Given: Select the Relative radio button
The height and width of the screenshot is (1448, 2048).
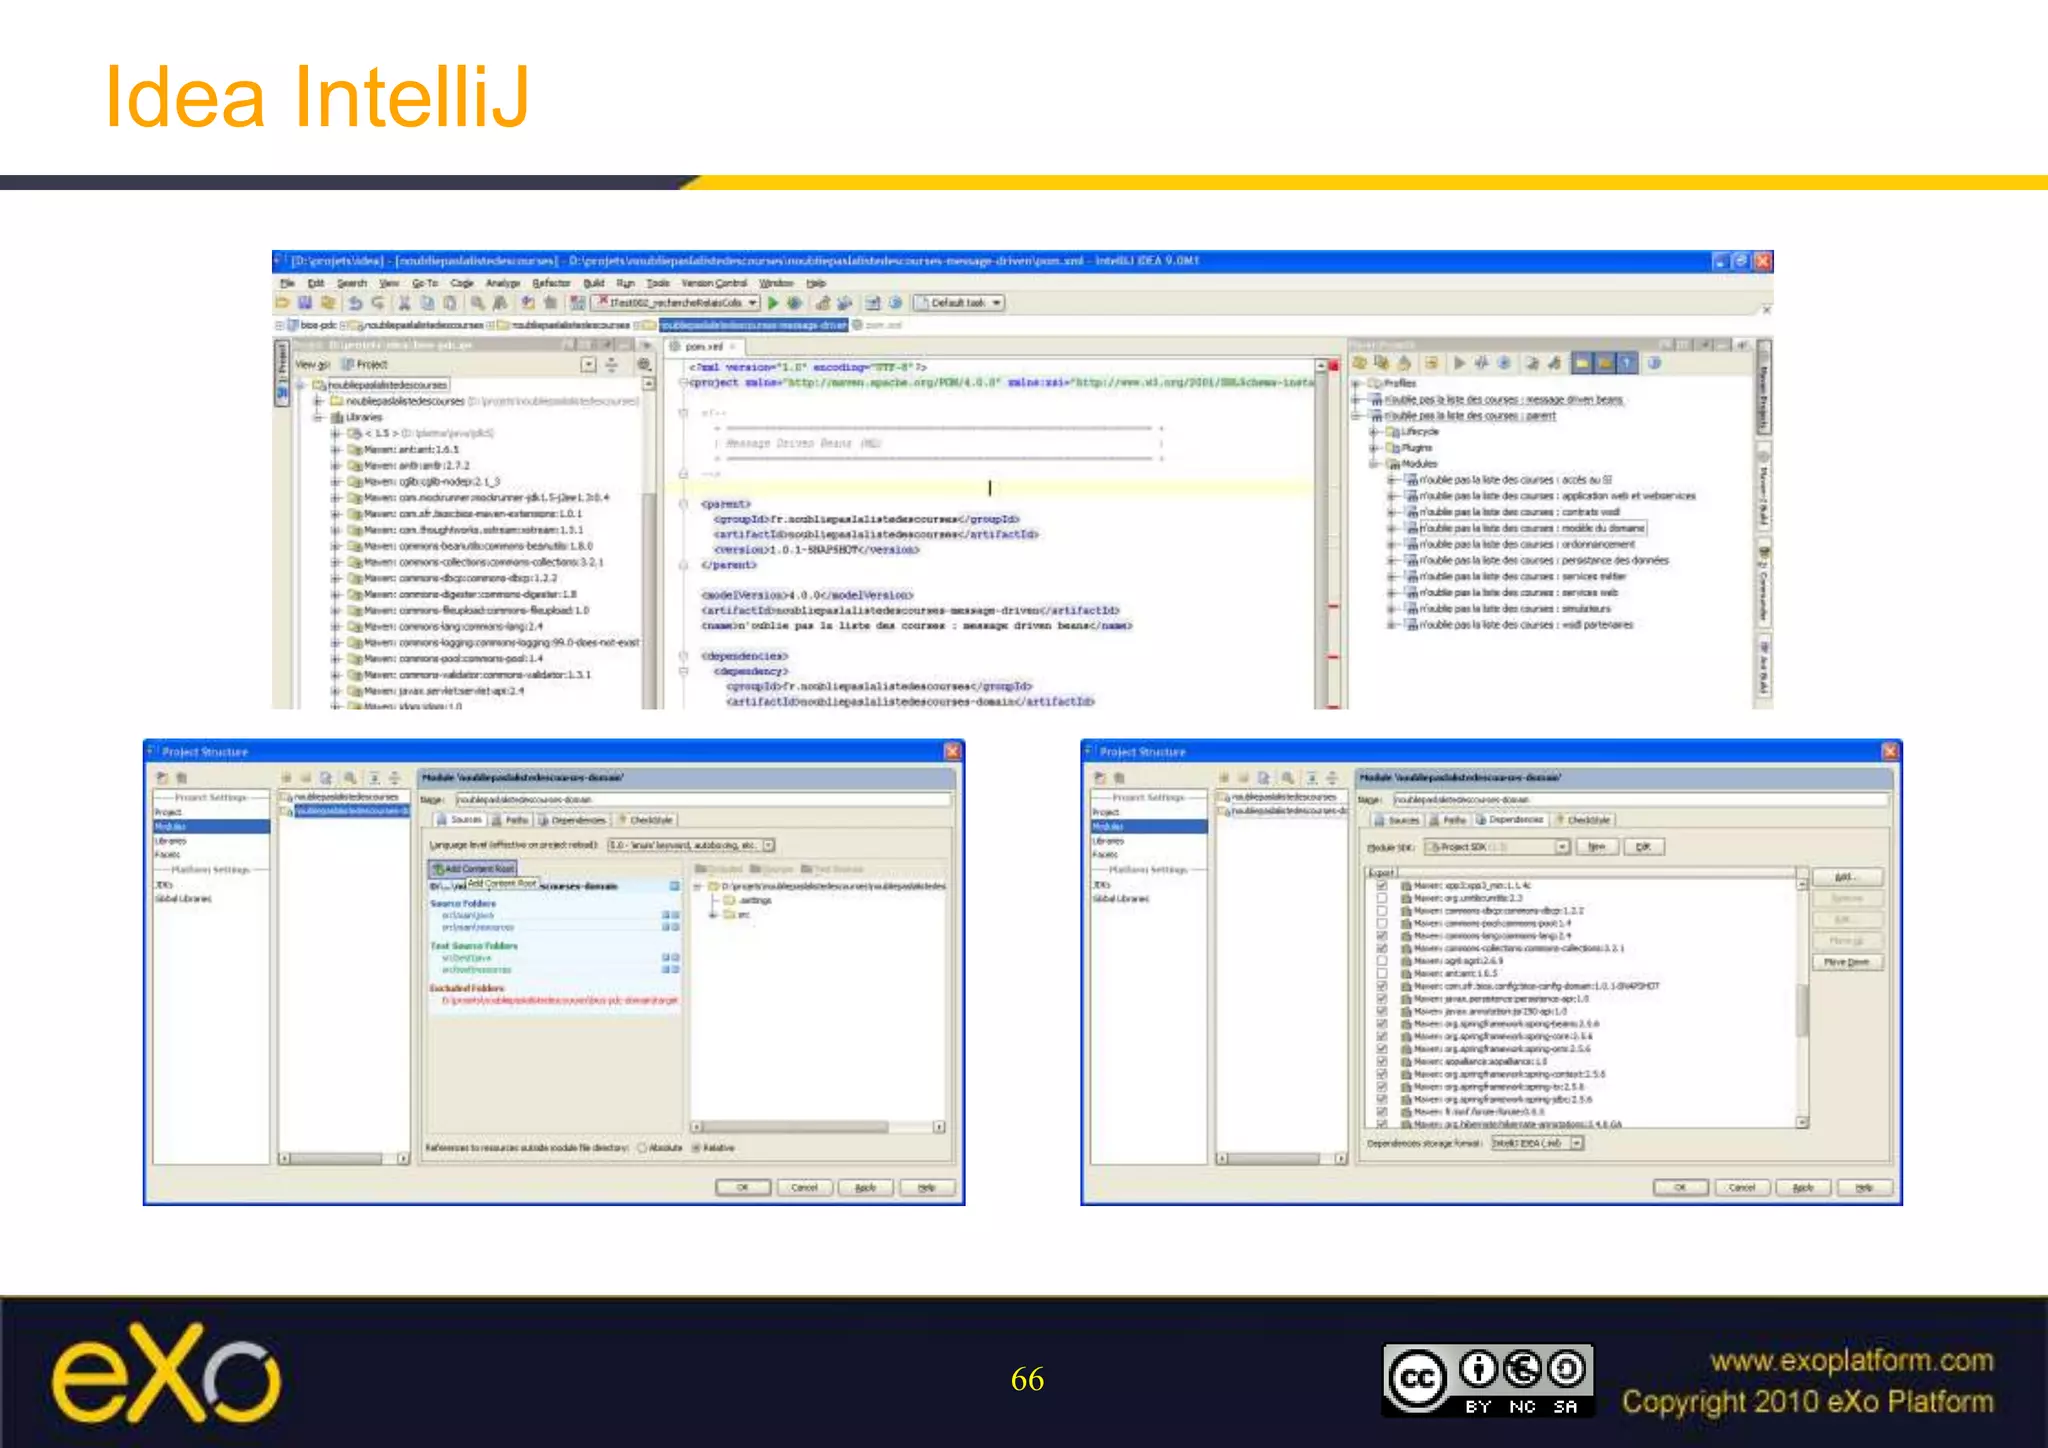Looking at the screenshot, I should [696, 1148].
